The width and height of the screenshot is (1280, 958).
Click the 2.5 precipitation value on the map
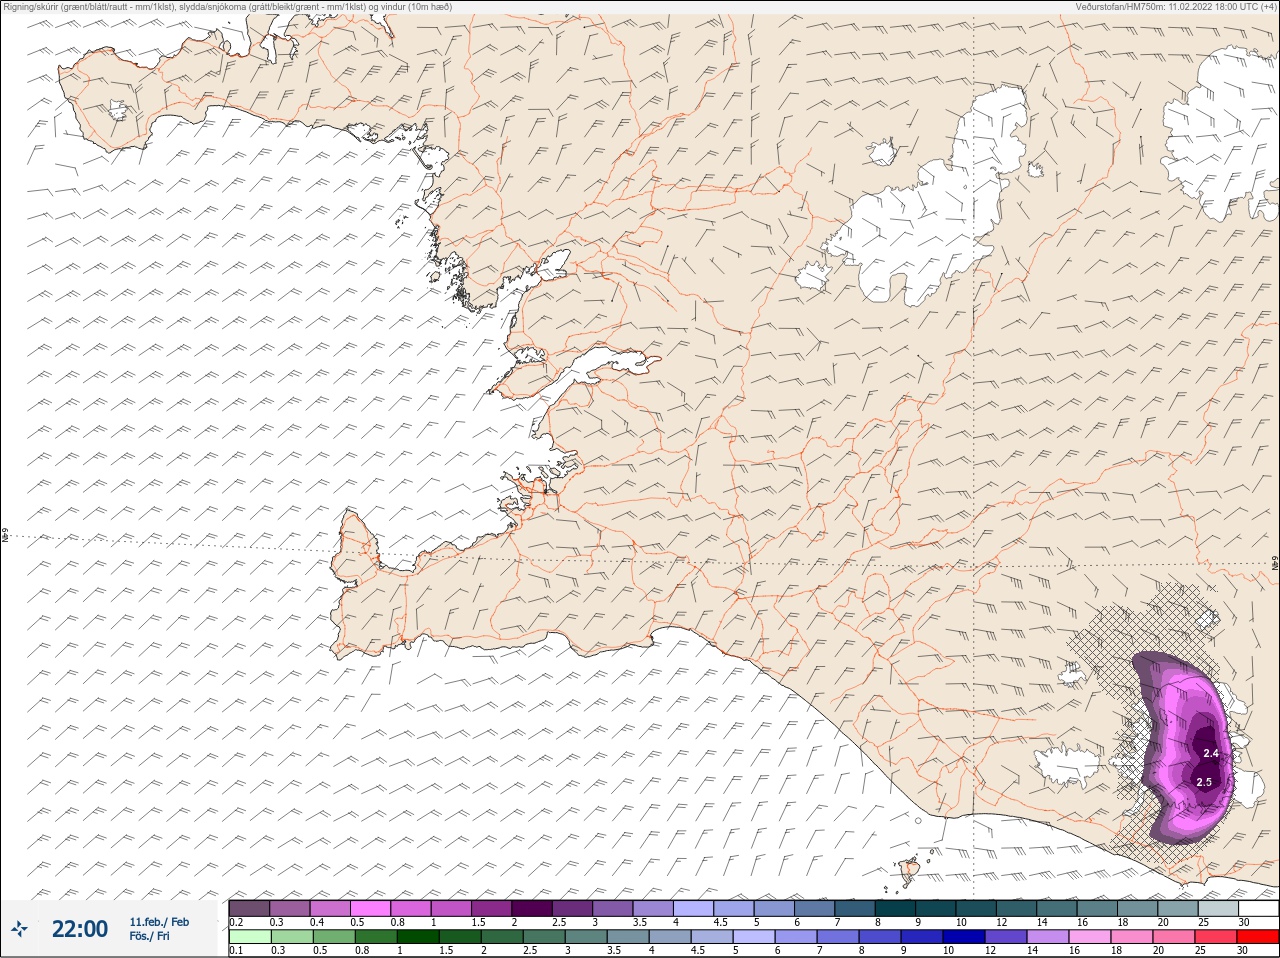pyautogui.click(x=1204, y=782)
